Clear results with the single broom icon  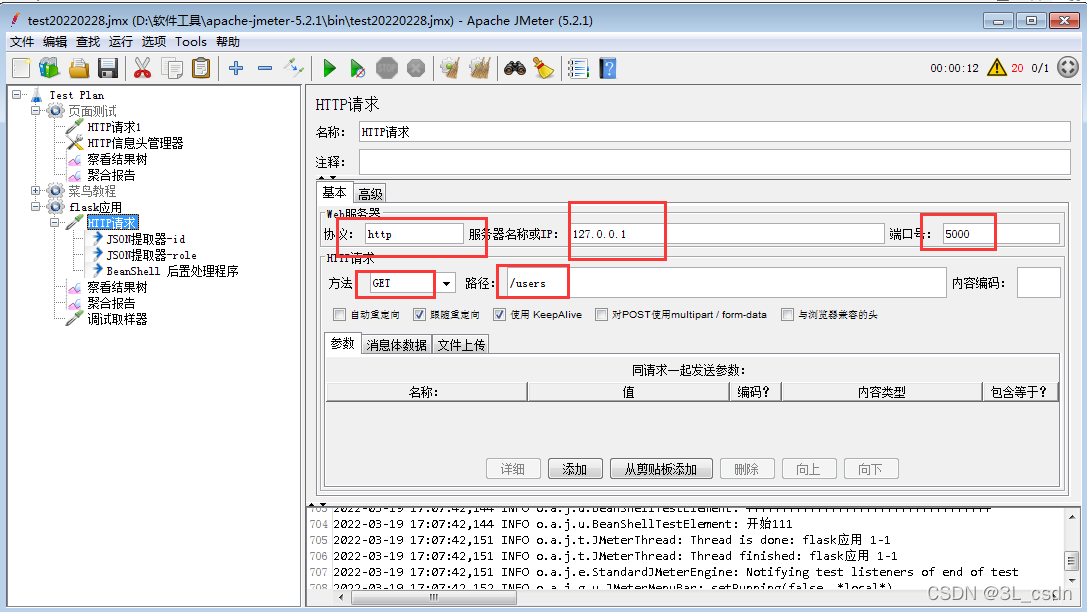[450, 68]
